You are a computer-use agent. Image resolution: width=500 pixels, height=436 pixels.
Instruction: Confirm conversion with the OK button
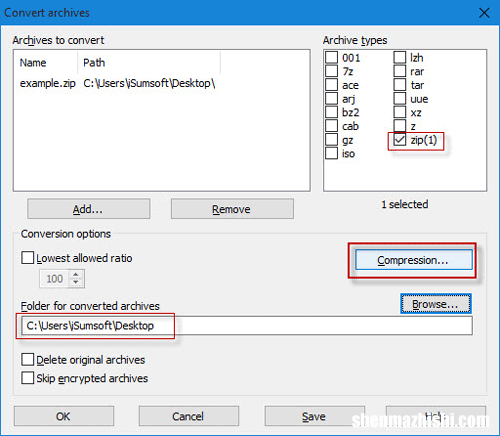pyautogui.click(x=64, y=416)
